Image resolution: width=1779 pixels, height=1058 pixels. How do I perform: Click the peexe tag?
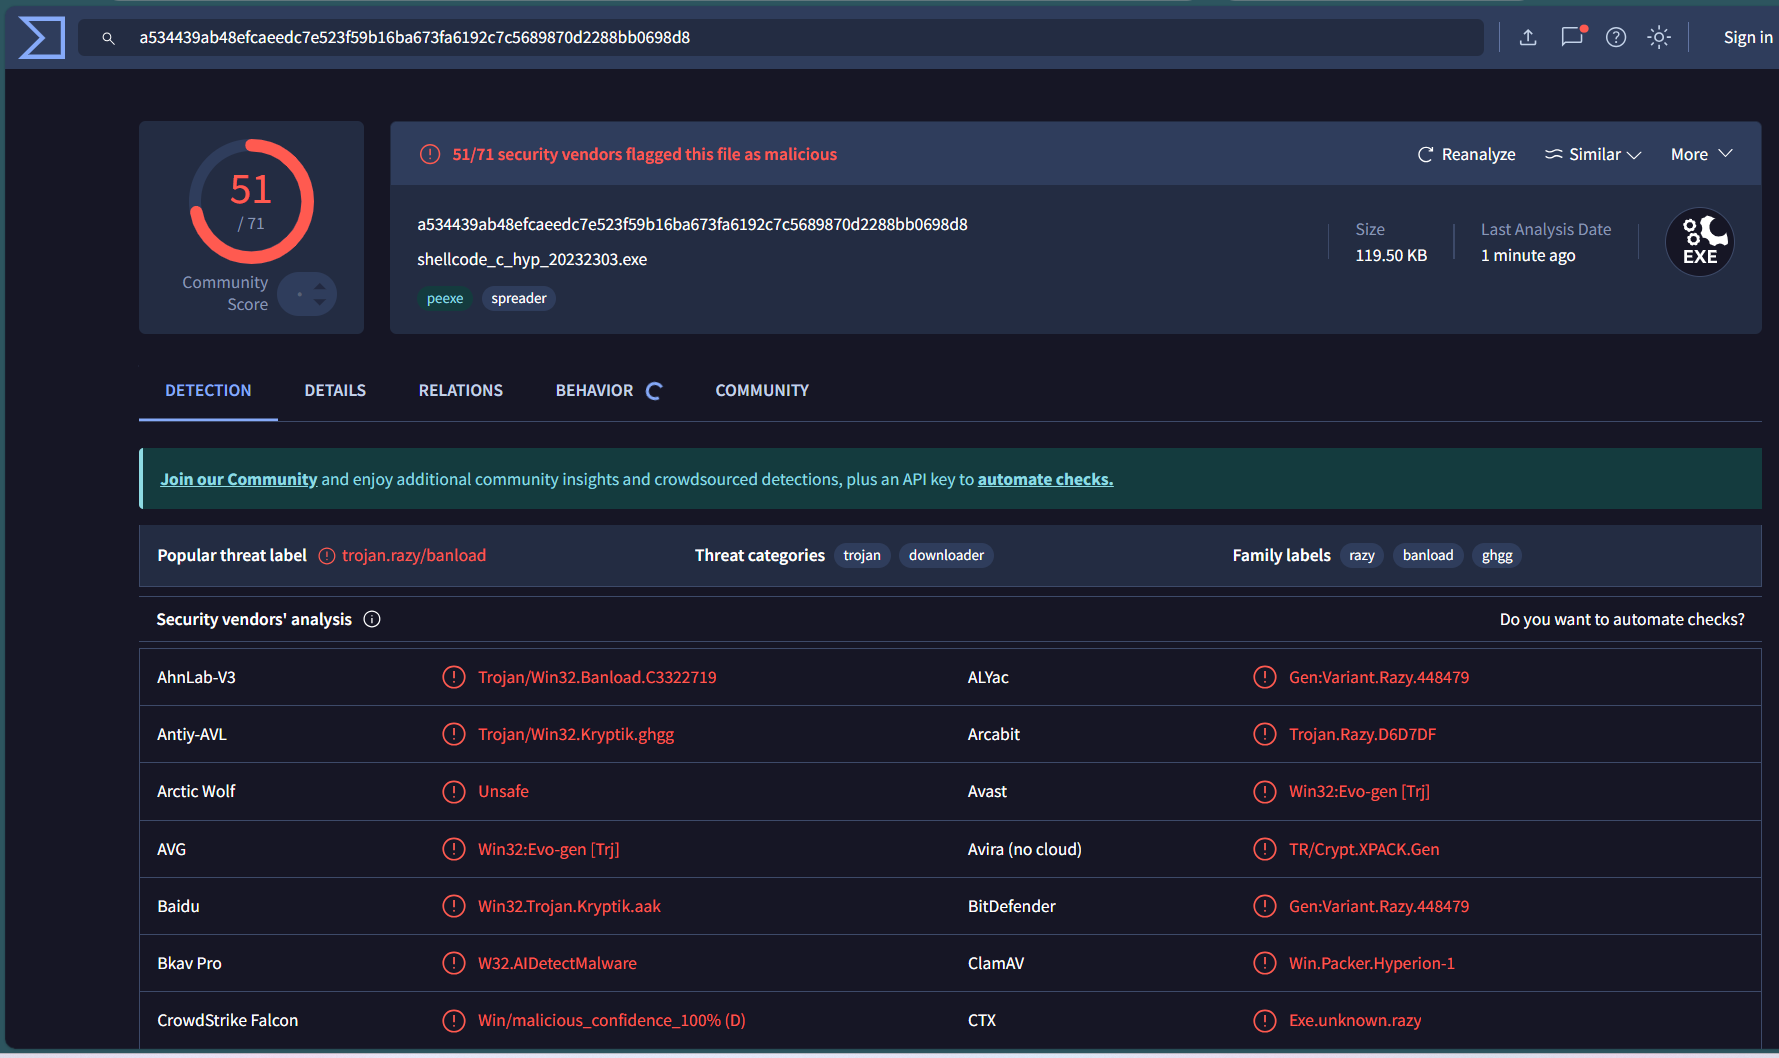[445, 298]
